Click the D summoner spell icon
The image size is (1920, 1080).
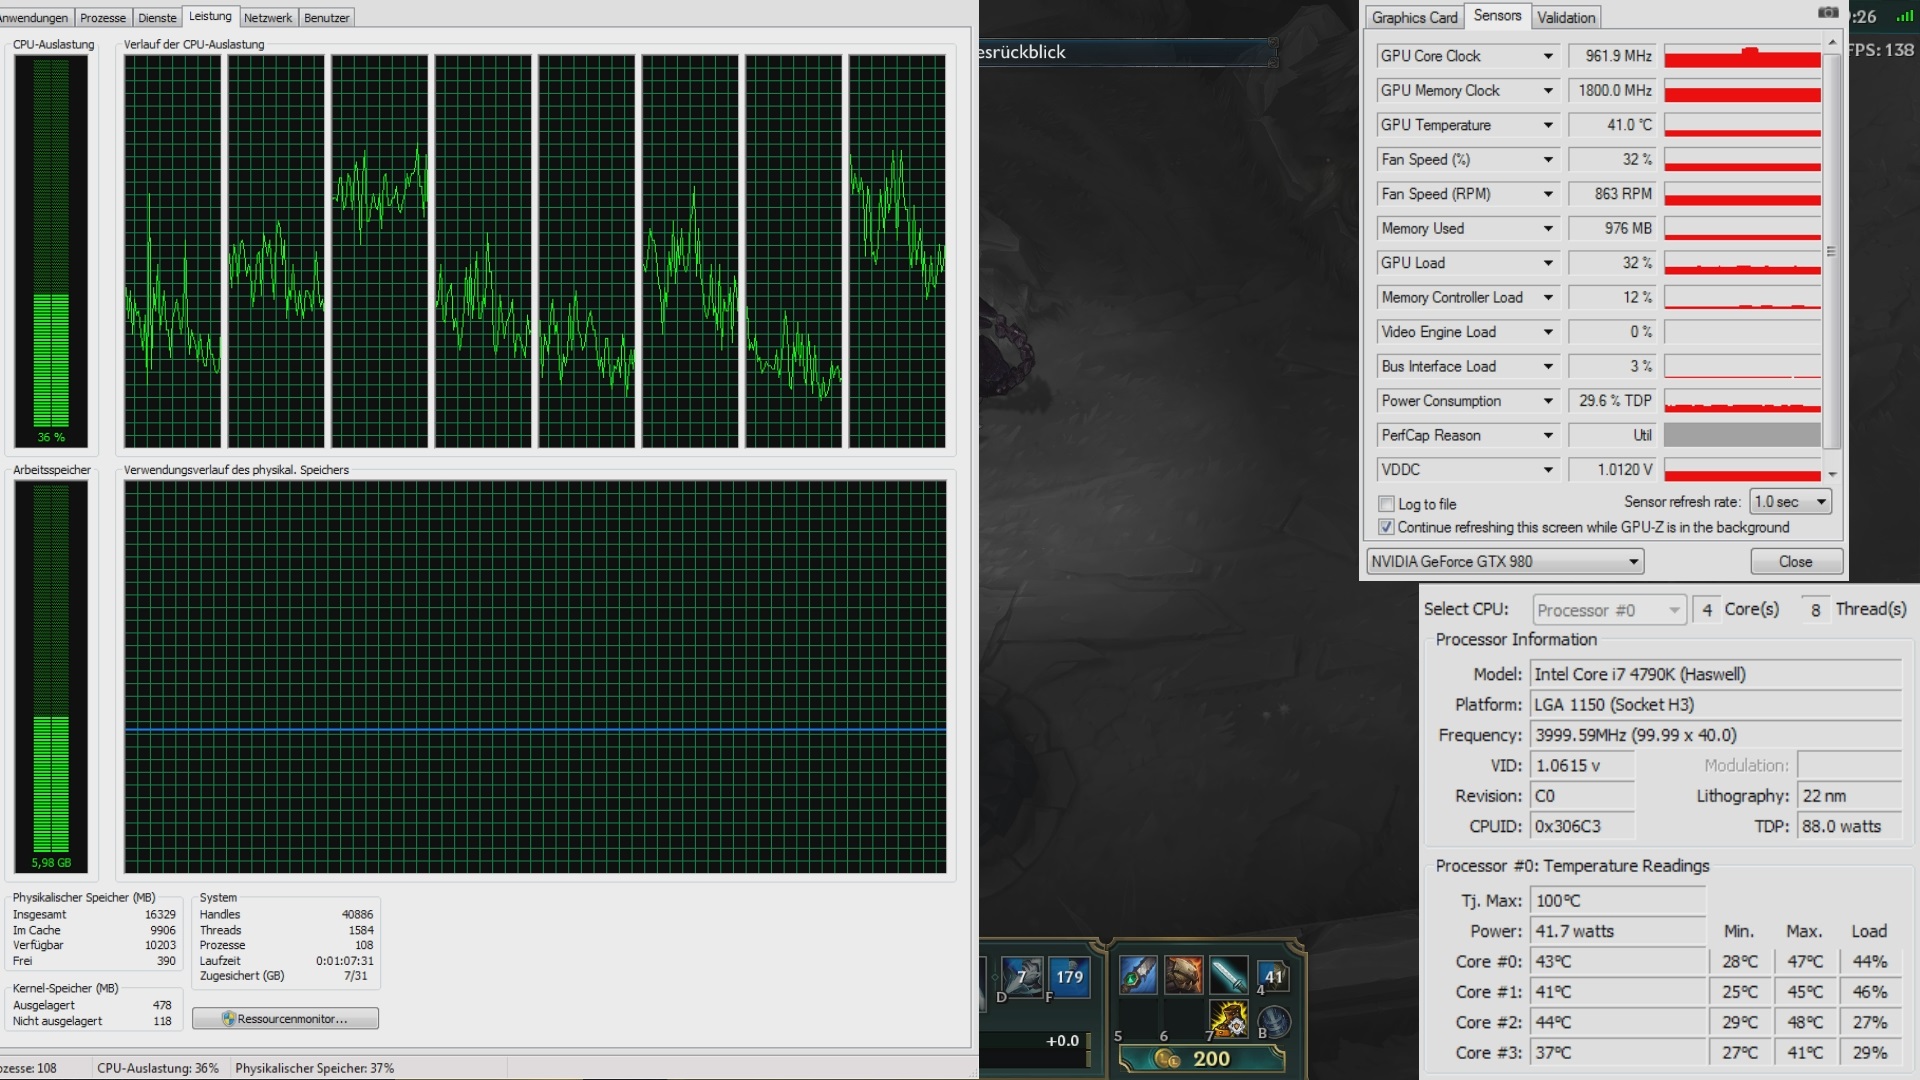click(x=1020, y=976)
